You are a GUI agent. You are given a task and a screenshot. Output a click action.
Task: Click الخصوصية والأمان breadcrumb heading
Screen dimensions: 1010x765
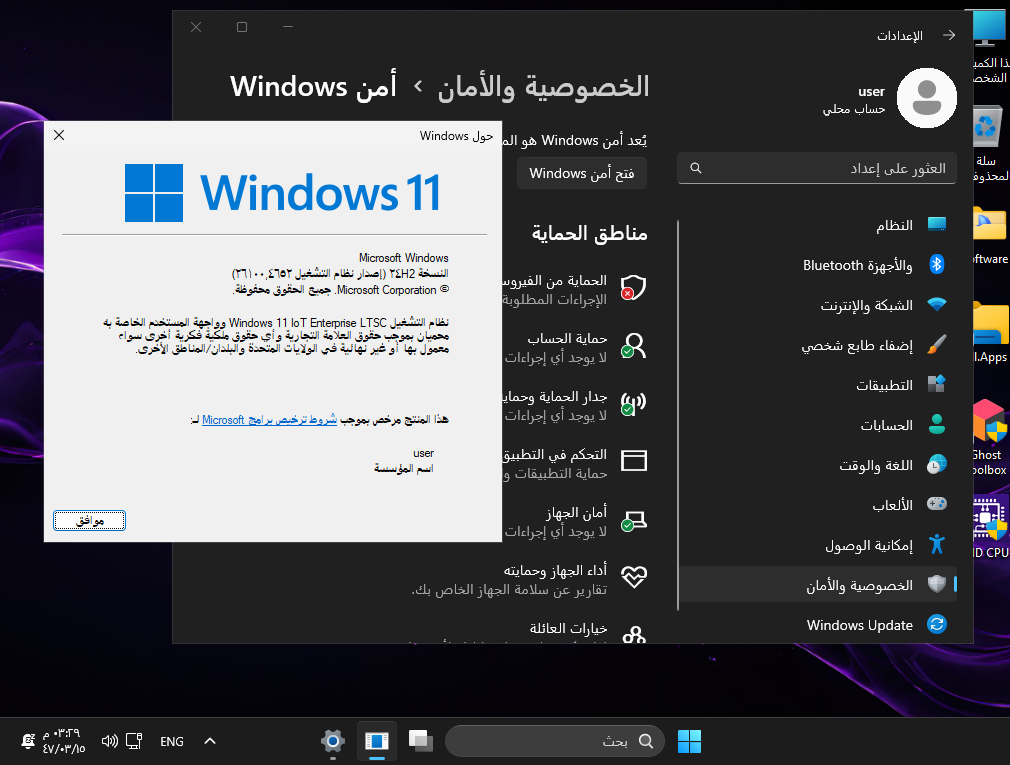(x=543, y=87)
